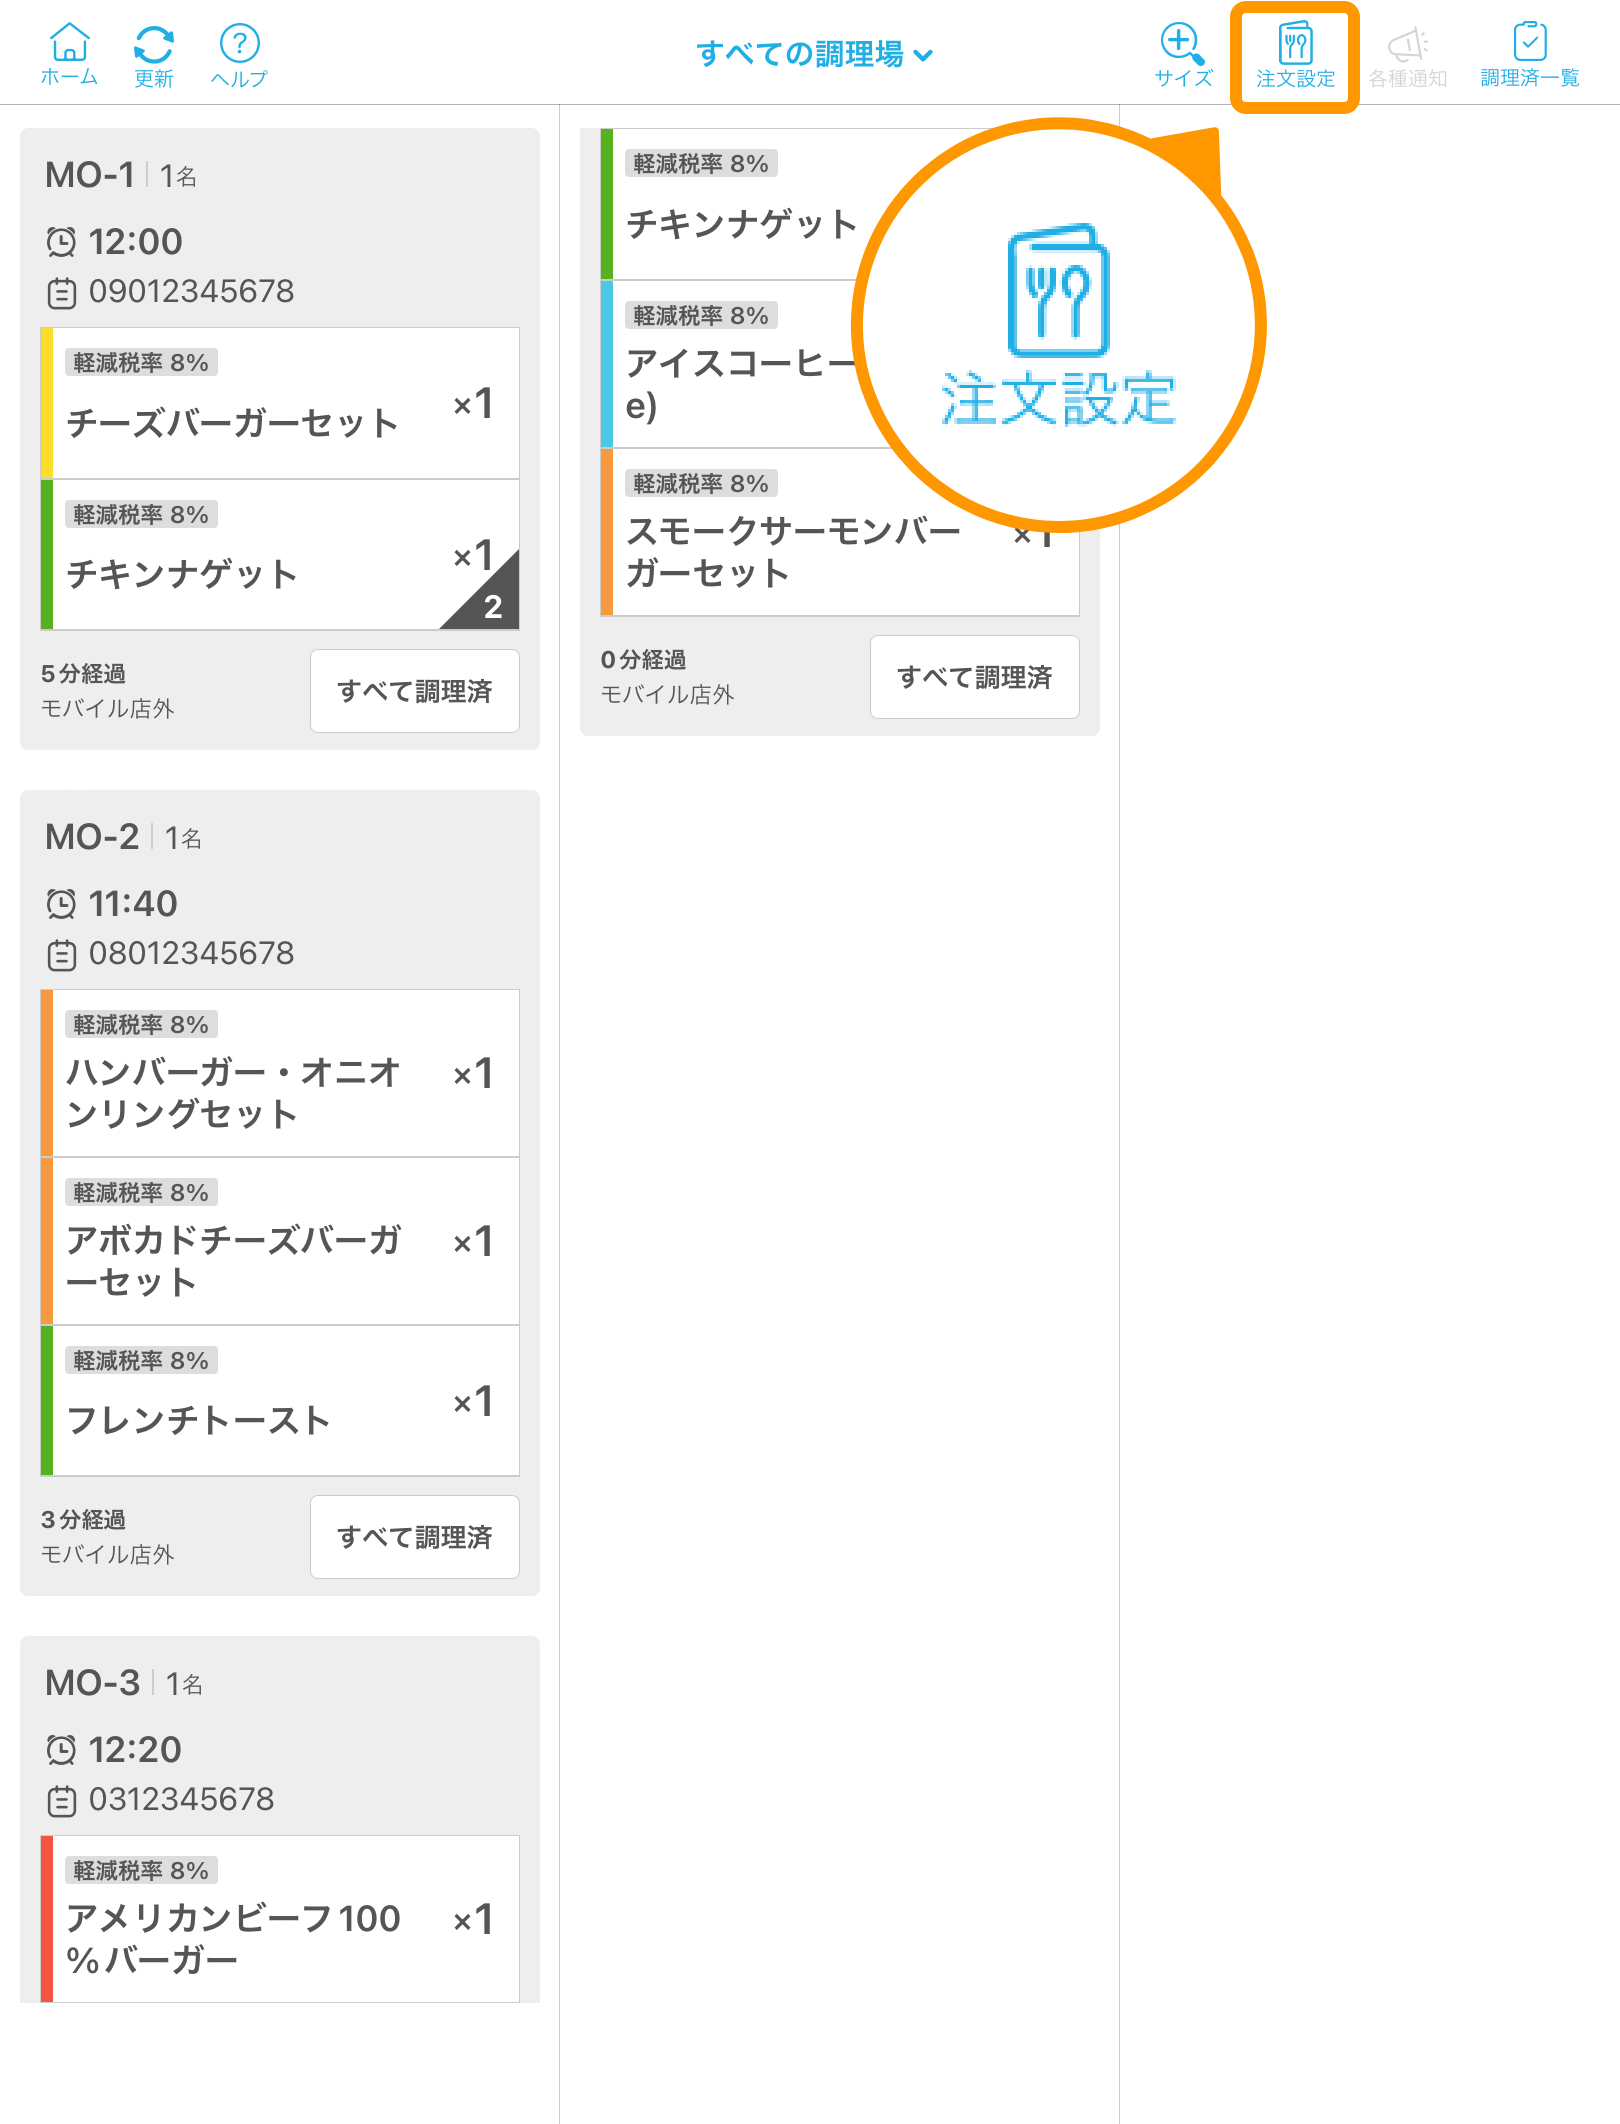Select アメリカンビーフ100%バーガー item
1620x2124 pixels.
280,1919
